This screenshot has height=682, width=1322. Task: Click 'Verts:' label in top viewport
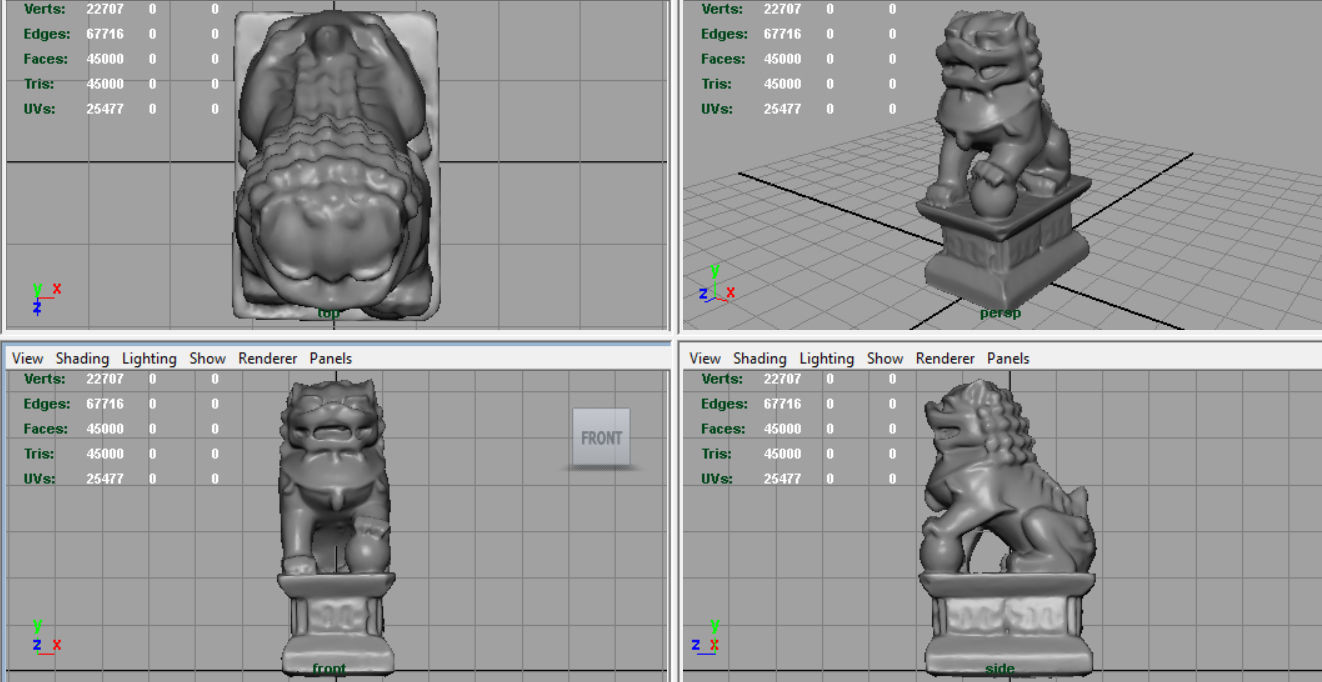[44, 9]
